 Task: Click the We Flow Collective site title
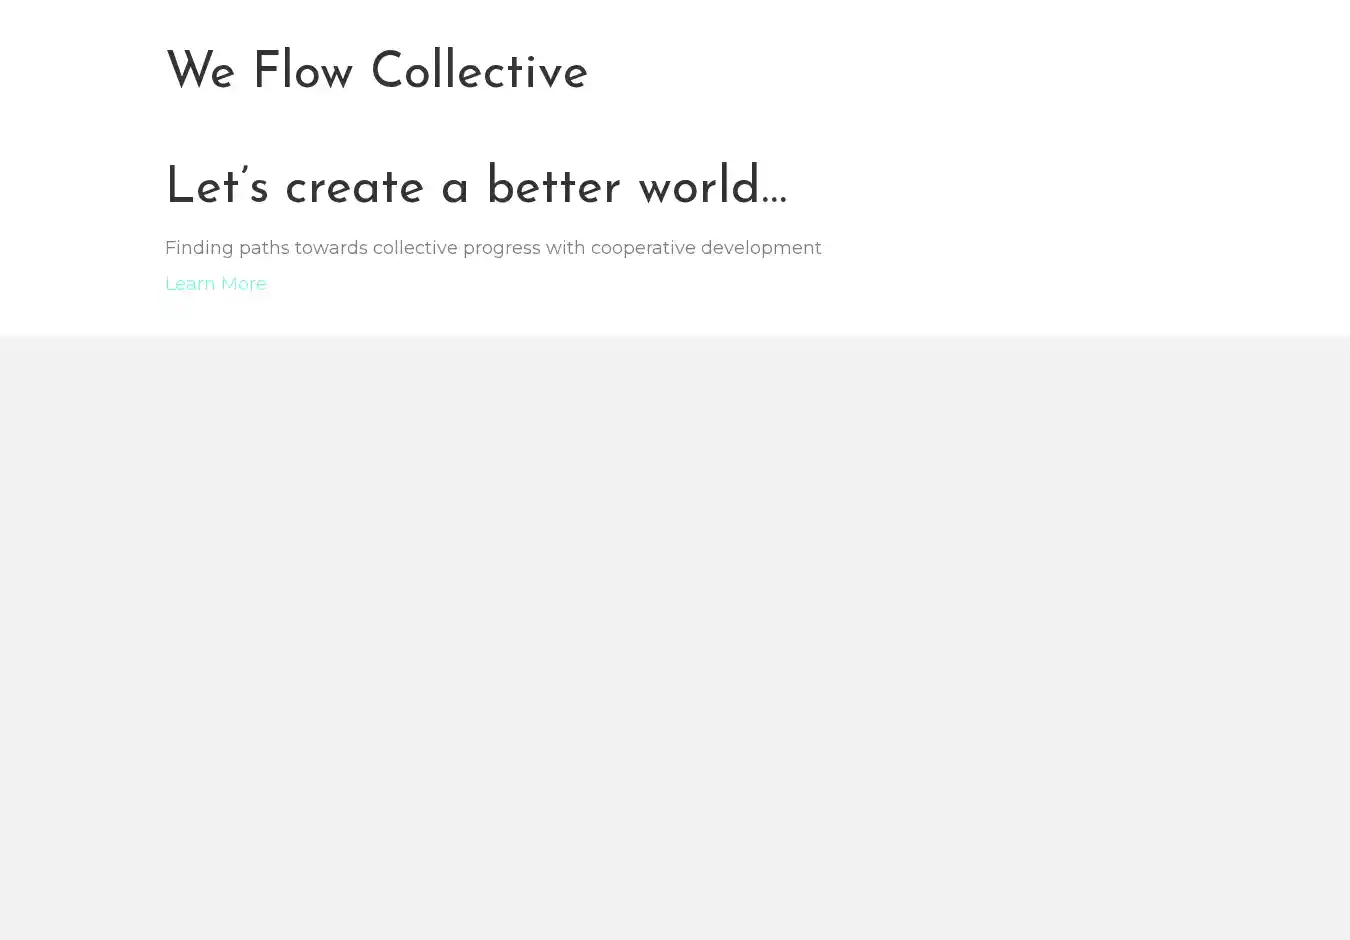tap(376, 72)
